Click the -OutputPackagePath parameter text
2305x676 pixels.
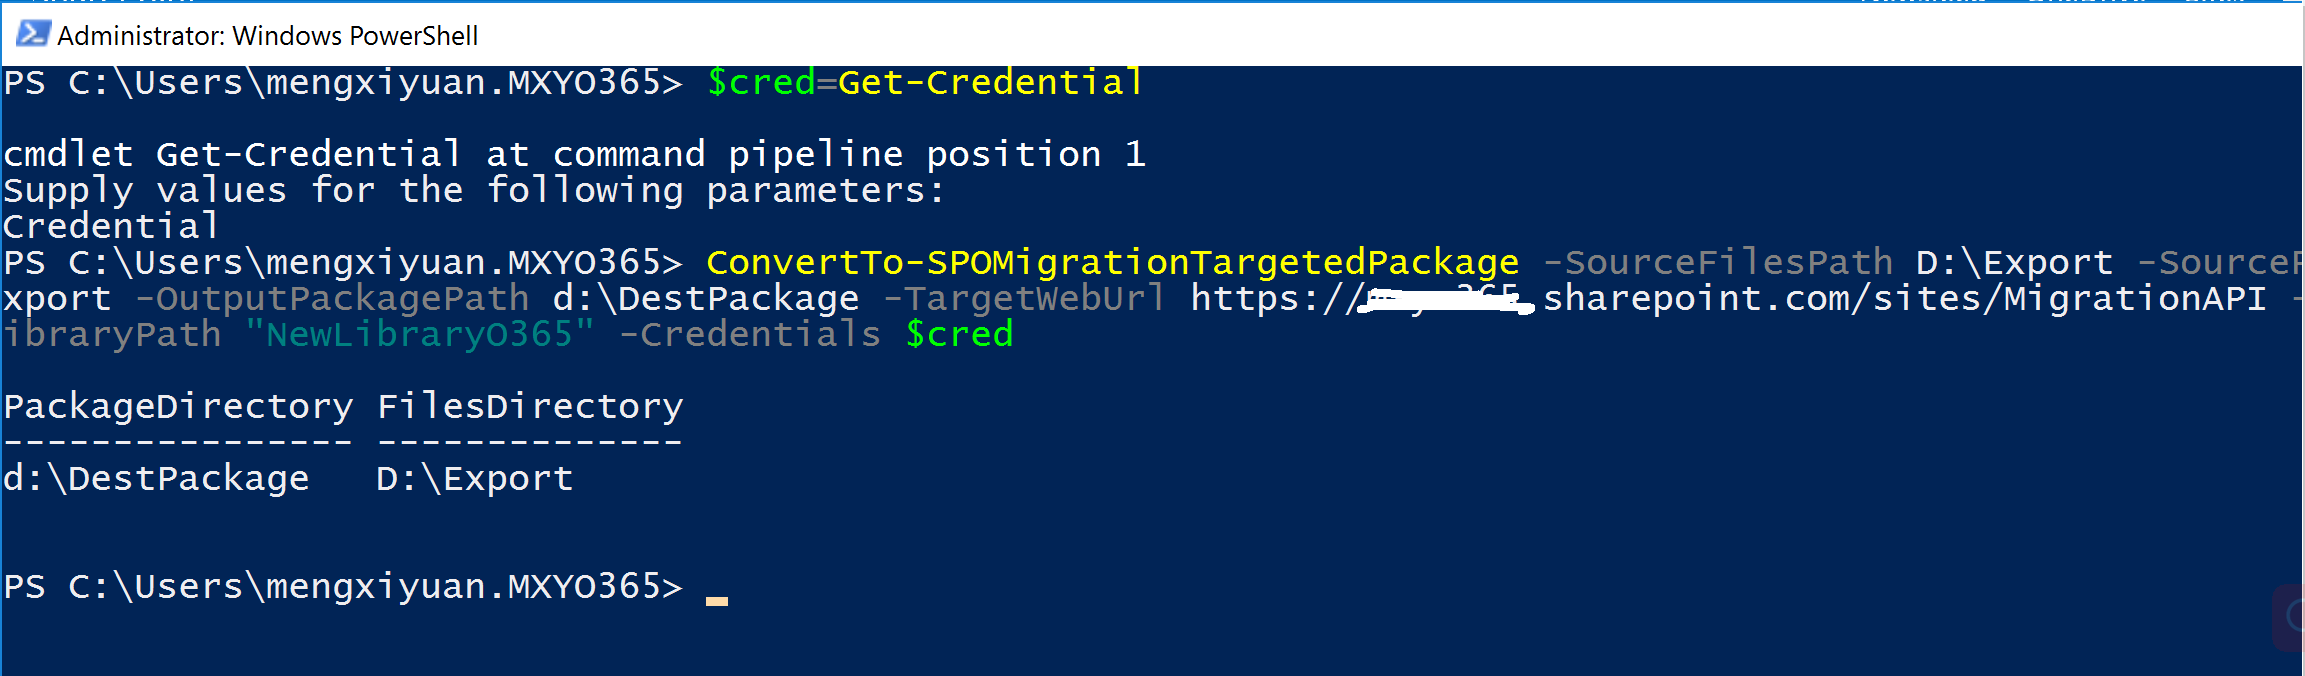(x=332, y=299)
